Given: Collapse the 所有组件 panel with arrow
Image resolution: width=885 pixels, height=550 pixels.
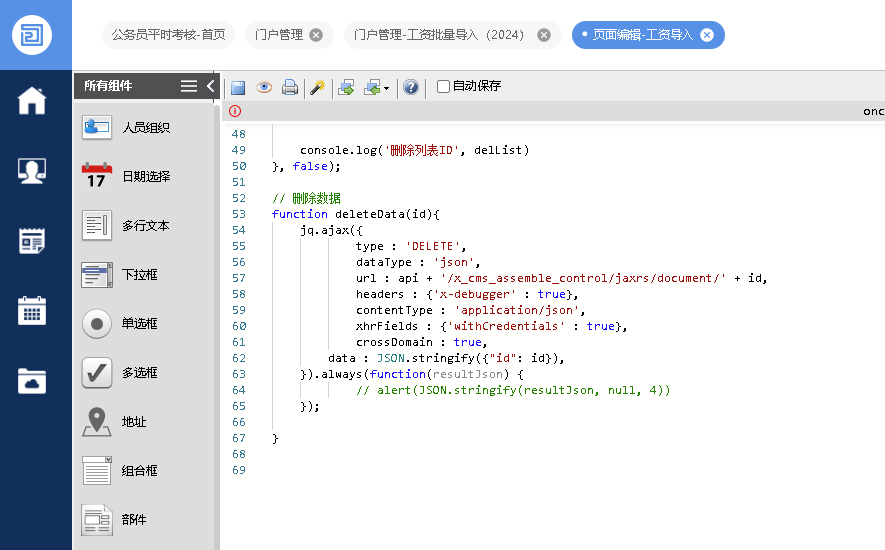Looking at the screenshot, I should (x=211, y=86).
